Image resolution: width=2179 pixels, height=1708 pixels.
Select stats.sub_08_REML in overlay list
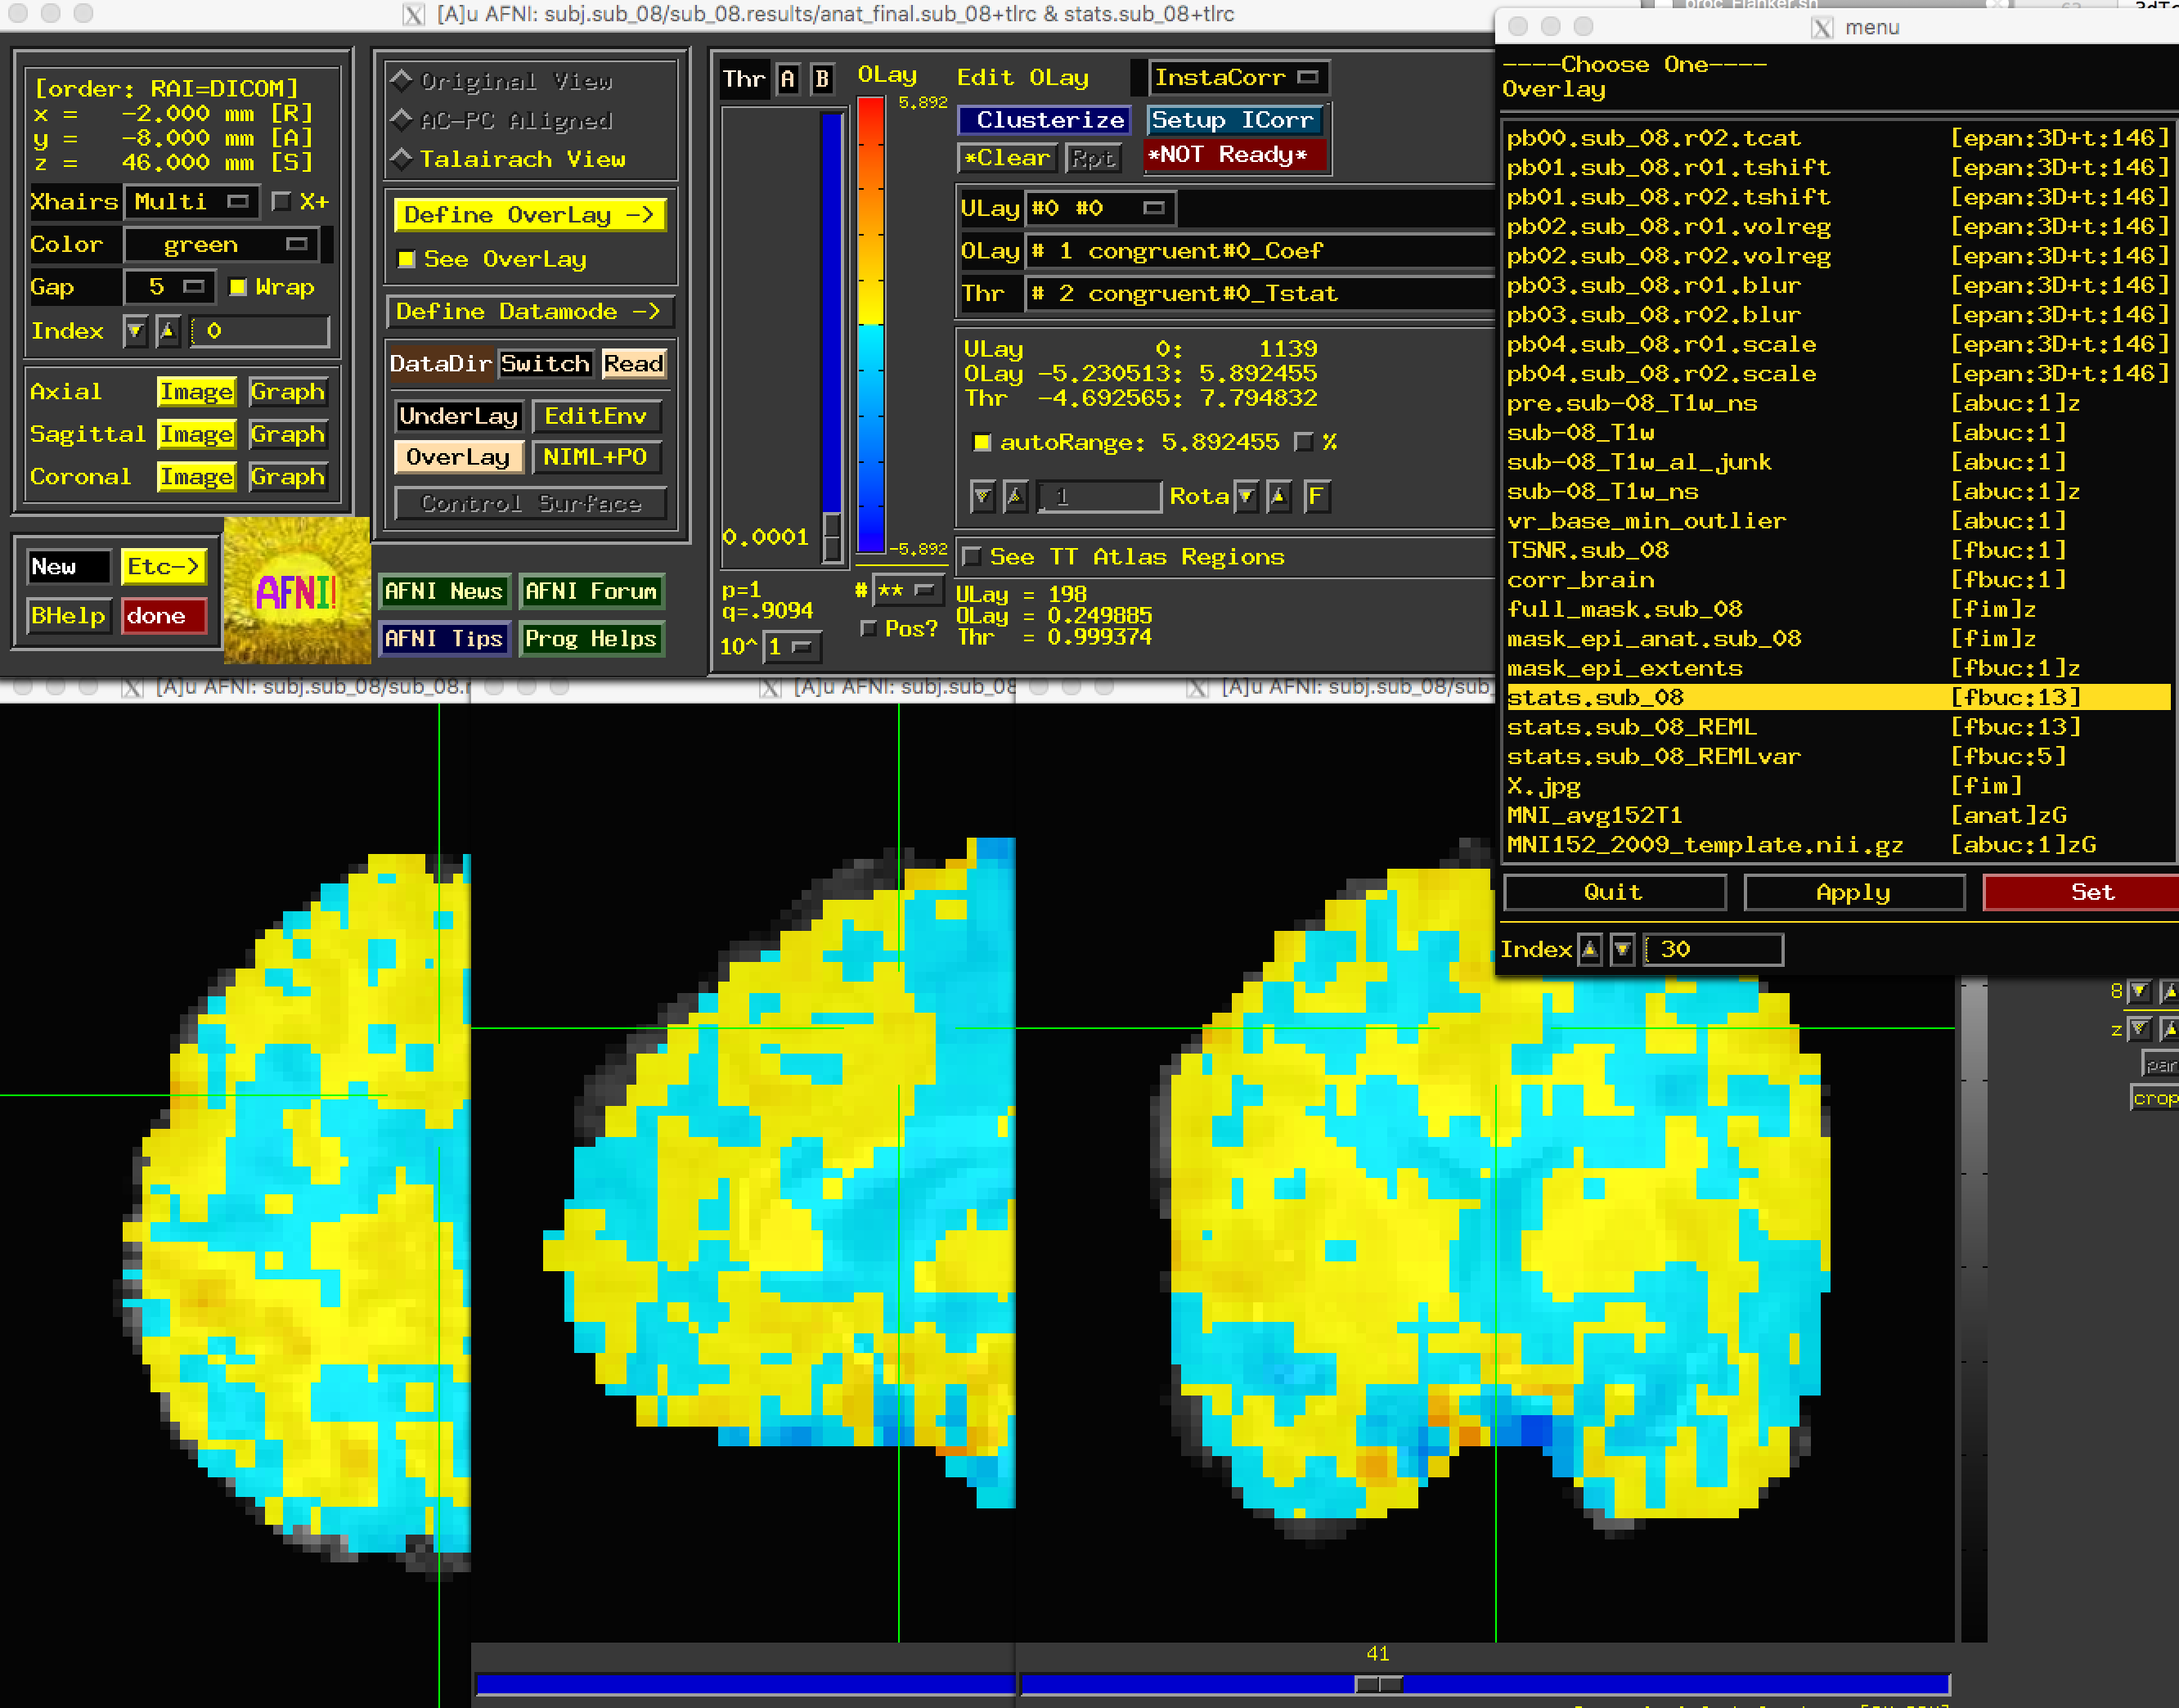[x=1838, y=727]
